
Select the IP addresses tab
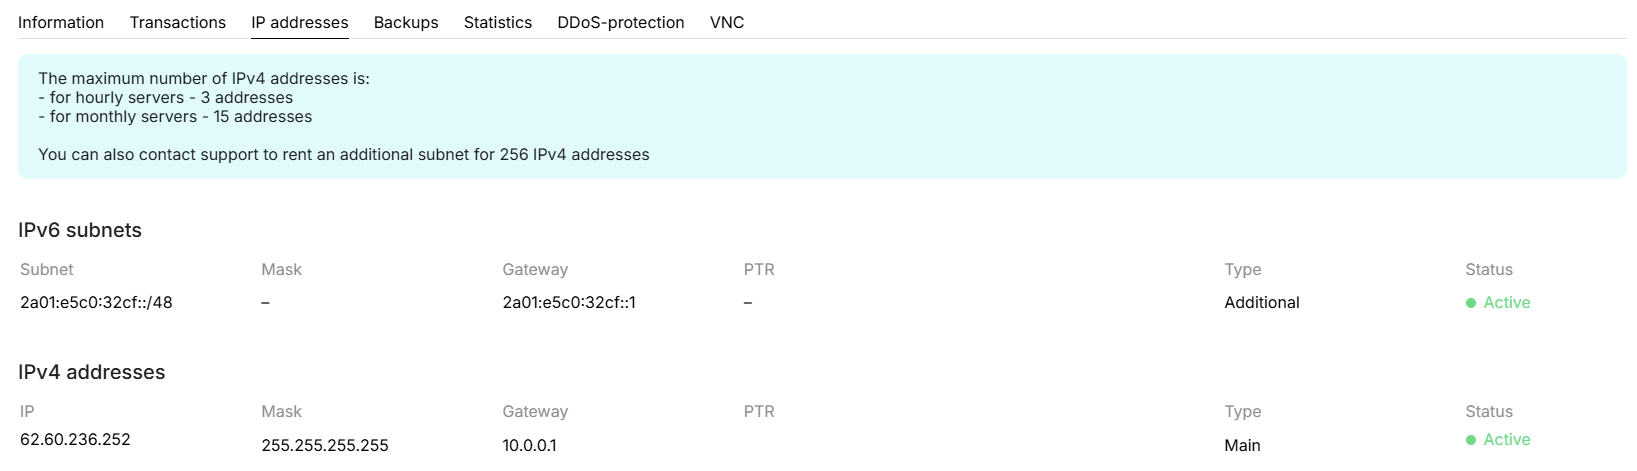point(300,22)
